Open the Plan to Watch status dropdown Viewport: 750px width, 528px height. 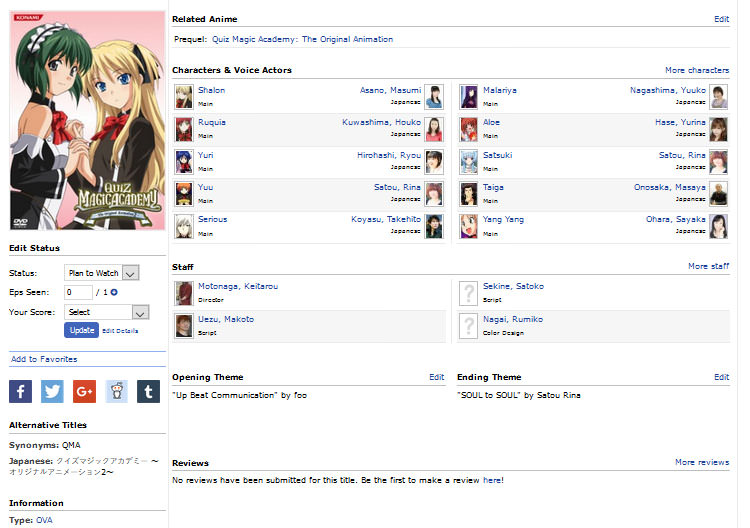click(101, 272)
